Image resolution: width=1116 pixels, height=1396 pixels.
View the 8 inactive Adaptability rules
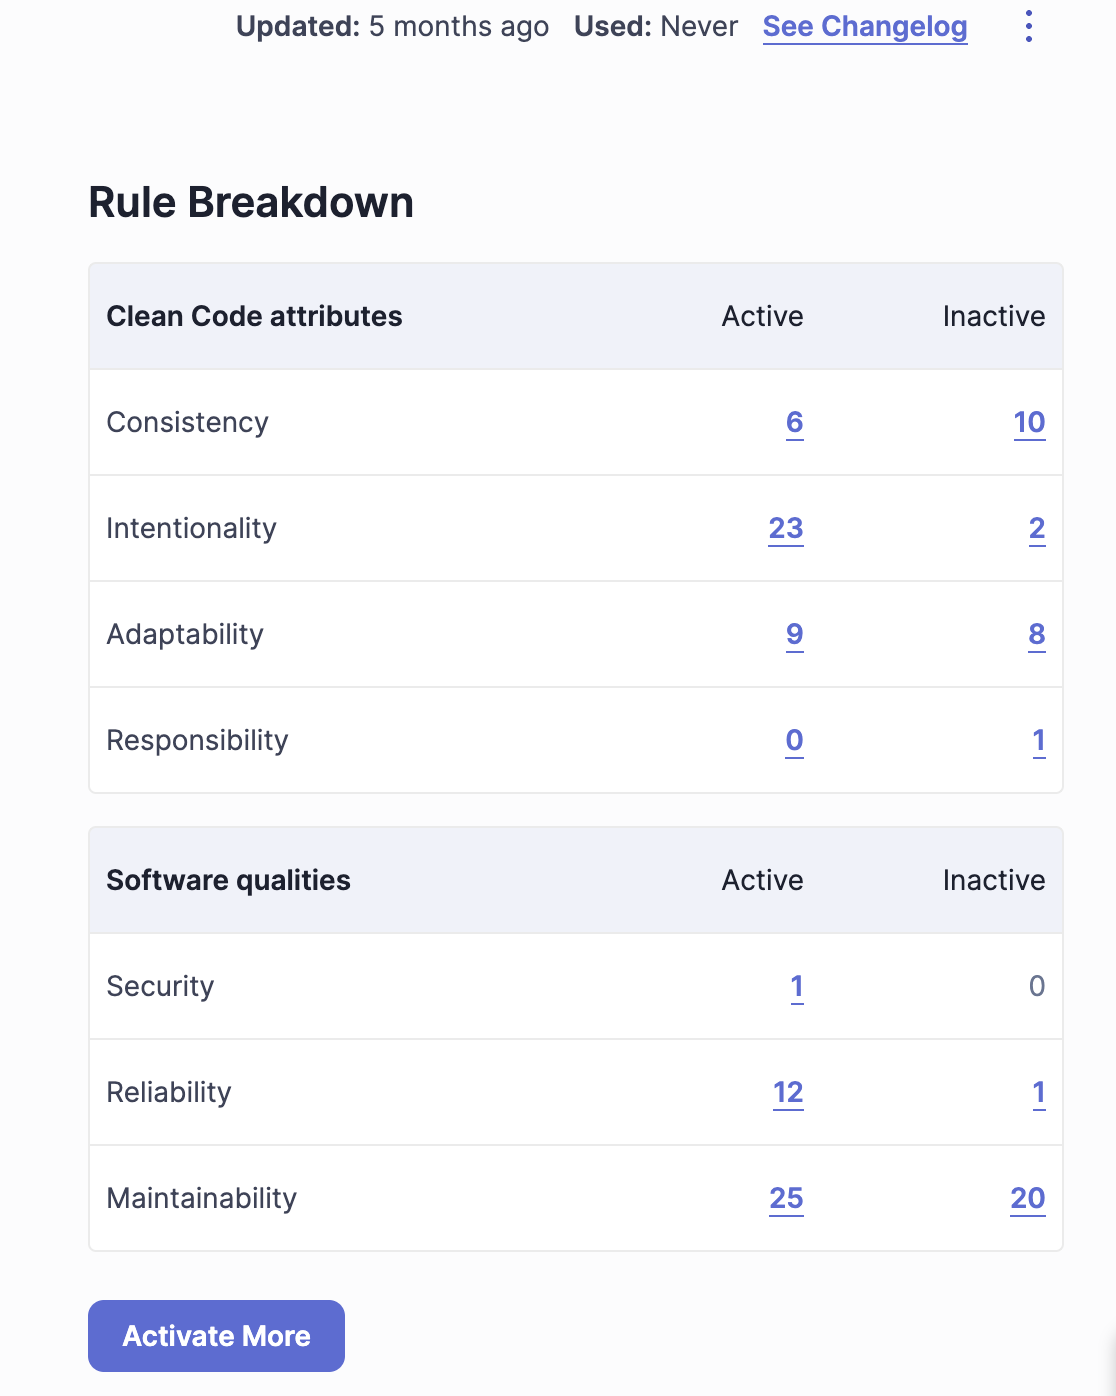pyautogui.click(x=1036, y=634)
